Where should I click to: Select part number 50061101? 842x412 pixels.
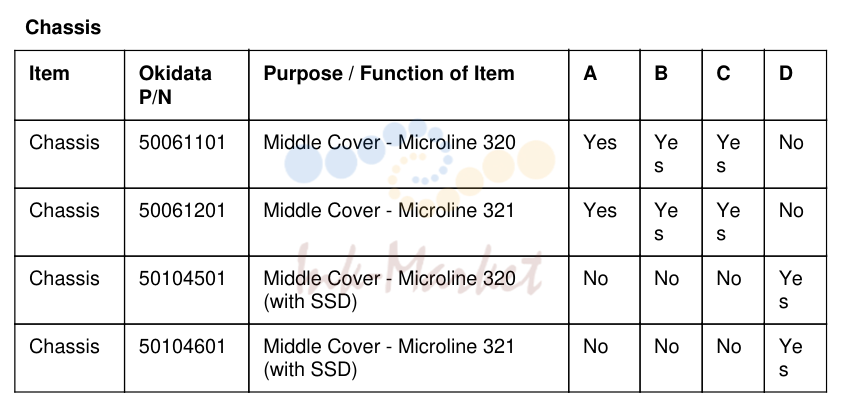pos(182,142)
